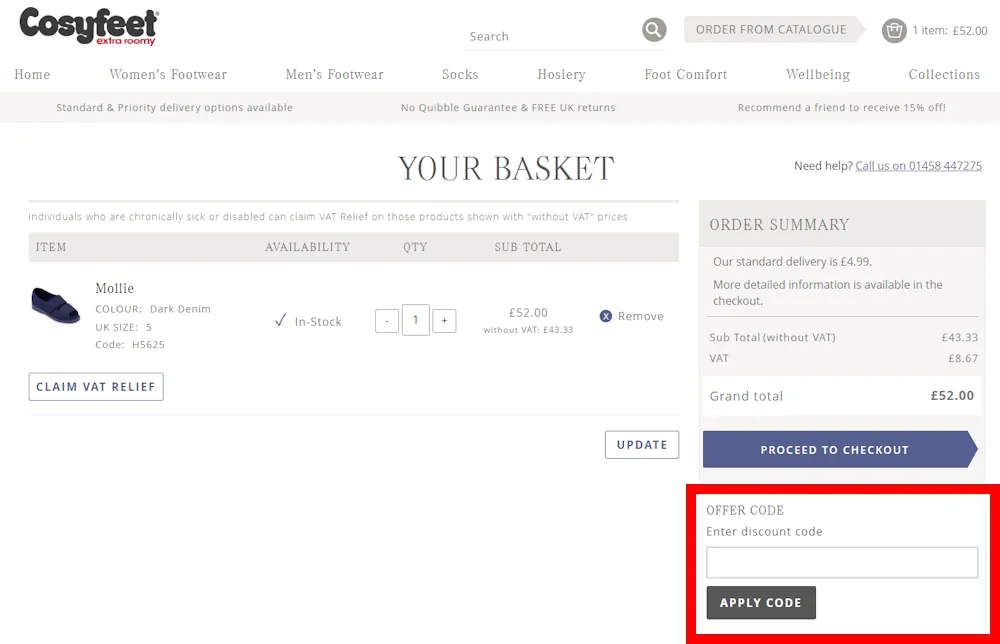
Task: Click 'COLOUR: Dark Denim' text
Action: (x=153, y=309)
